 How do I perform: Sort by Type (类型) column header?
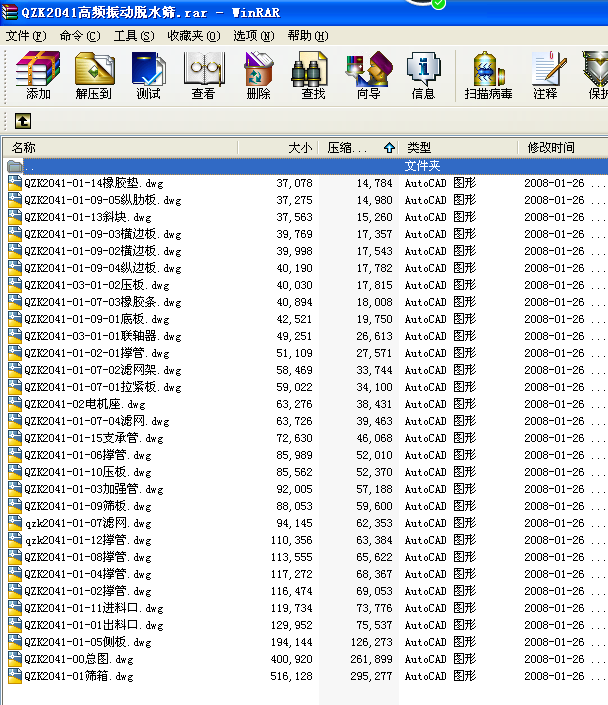[458, 147]
